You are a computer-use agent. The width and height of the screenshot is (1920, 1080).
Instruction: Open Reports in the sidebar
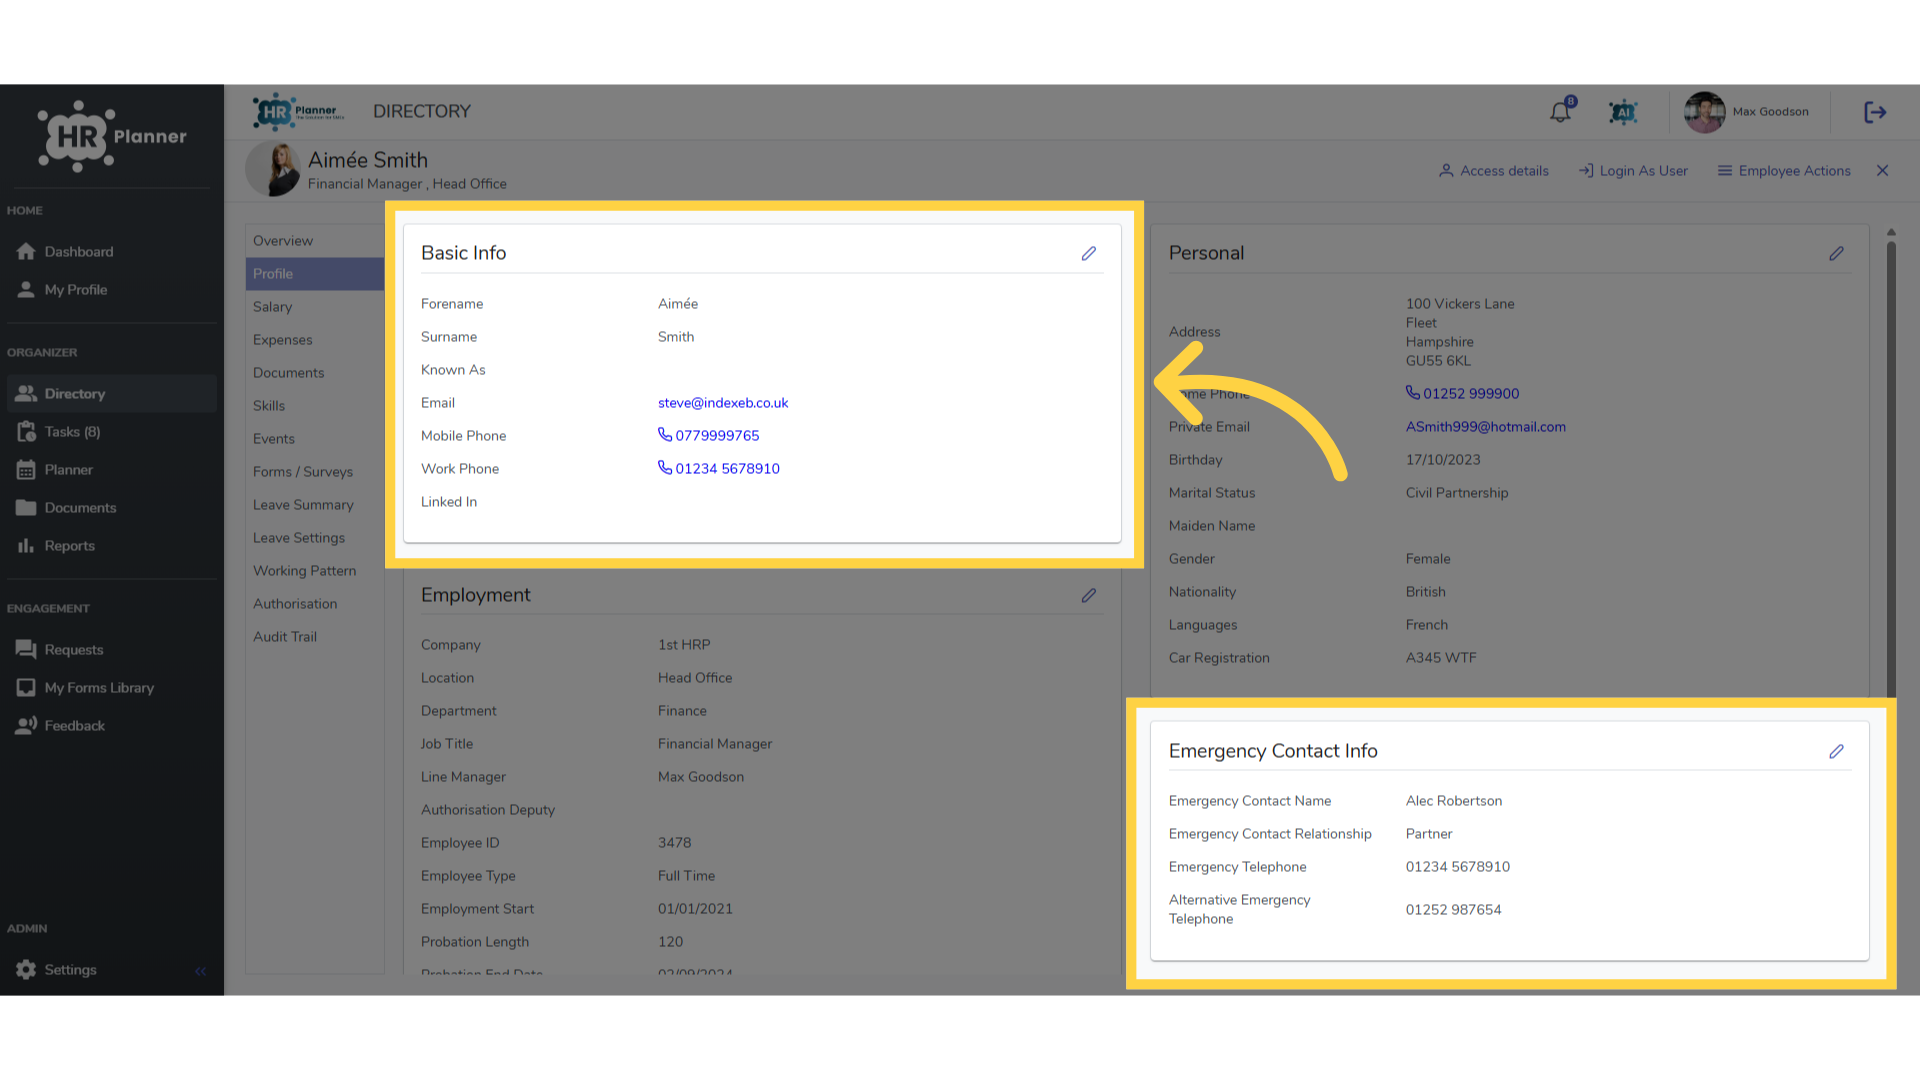111,546
